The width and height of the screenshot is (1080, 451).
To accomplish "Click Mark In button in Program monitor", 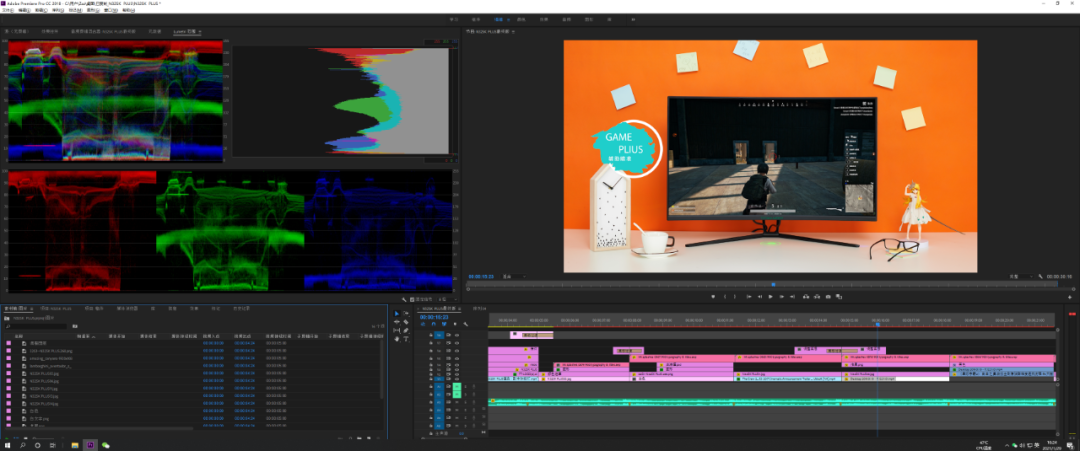I will pos(725,296).
